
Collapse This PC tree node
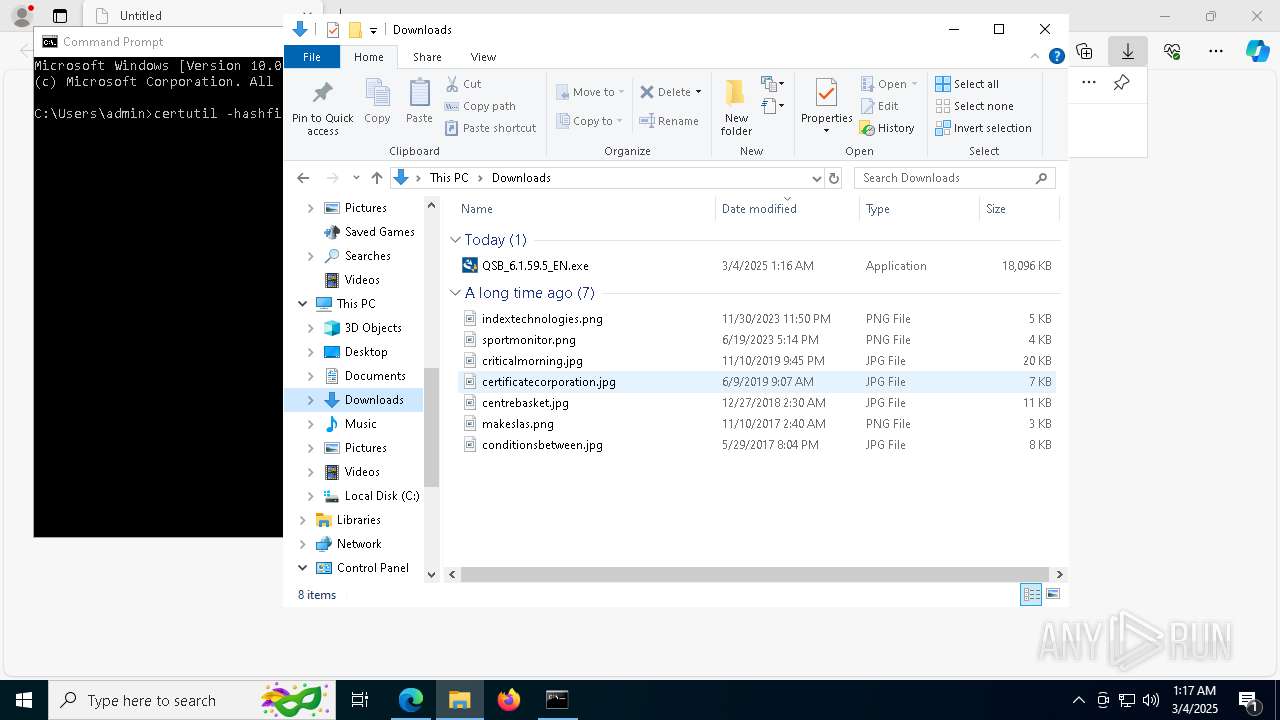[x=302, y=304]
